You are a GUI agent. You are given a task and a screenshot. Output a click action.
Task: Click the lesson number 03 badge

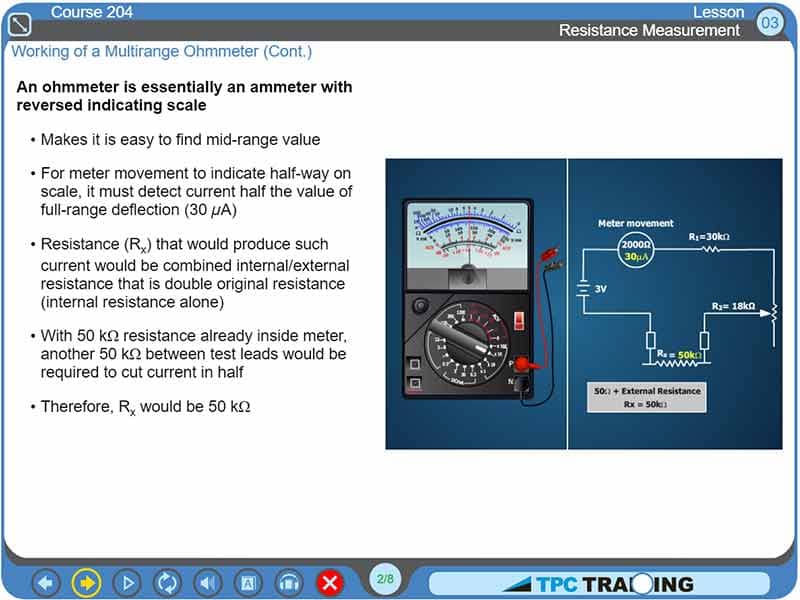click(769, 22)
